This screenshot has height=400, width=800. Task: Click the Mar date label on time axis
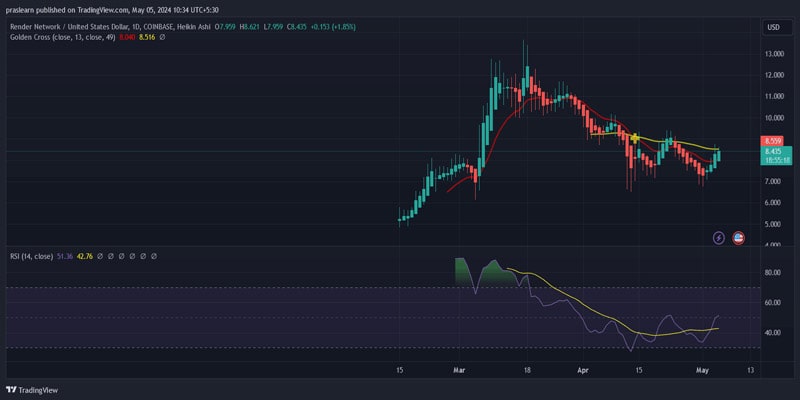coord(459,370)
